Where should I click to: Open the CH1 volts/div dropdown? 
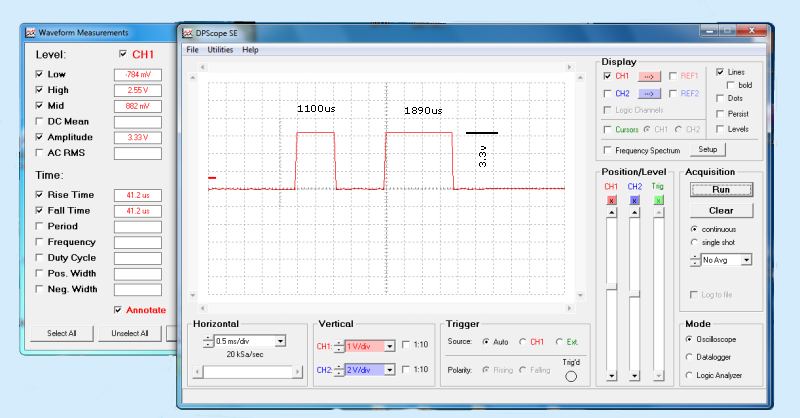[389, 346]
